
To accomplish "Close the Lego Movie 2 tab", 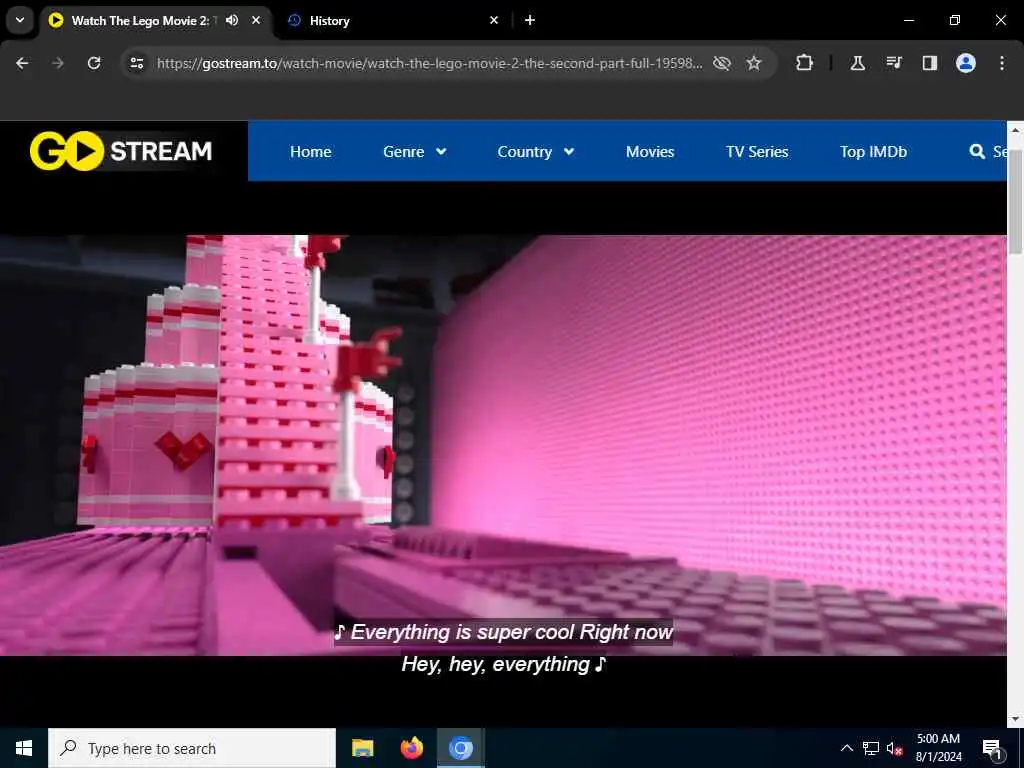I will click(256, 20).
